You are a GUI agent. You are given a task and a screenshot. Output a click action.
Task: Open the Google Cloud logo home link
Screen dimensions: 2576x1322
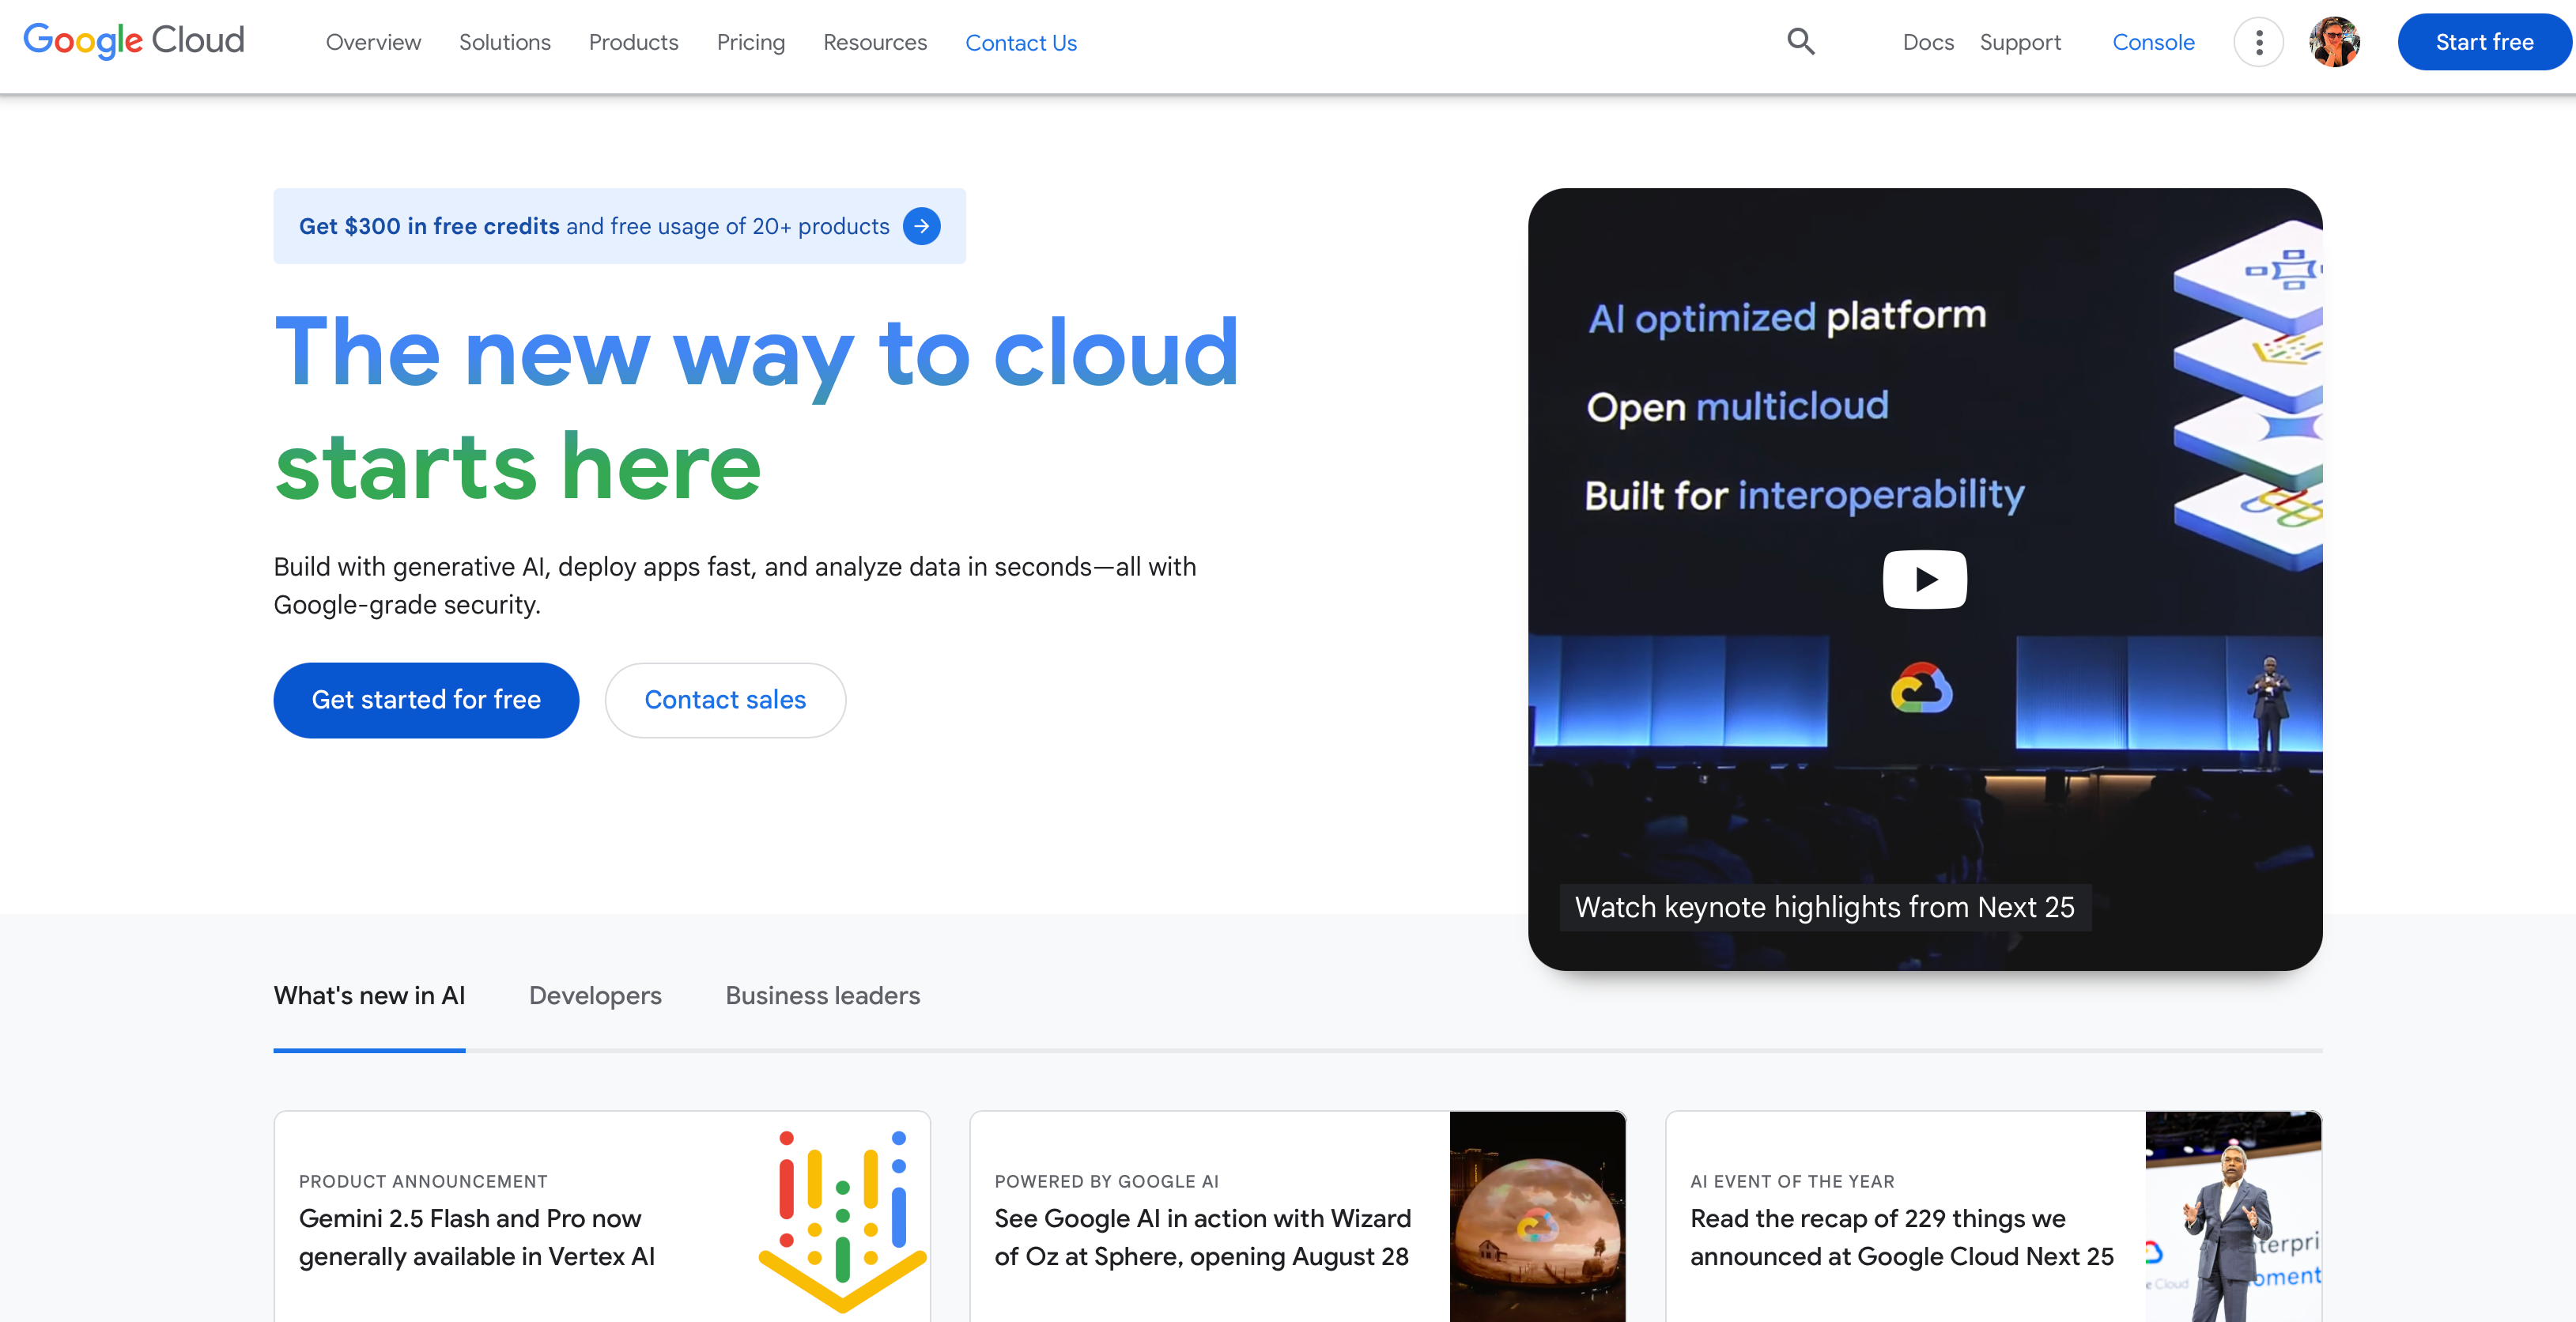[134, 41]
